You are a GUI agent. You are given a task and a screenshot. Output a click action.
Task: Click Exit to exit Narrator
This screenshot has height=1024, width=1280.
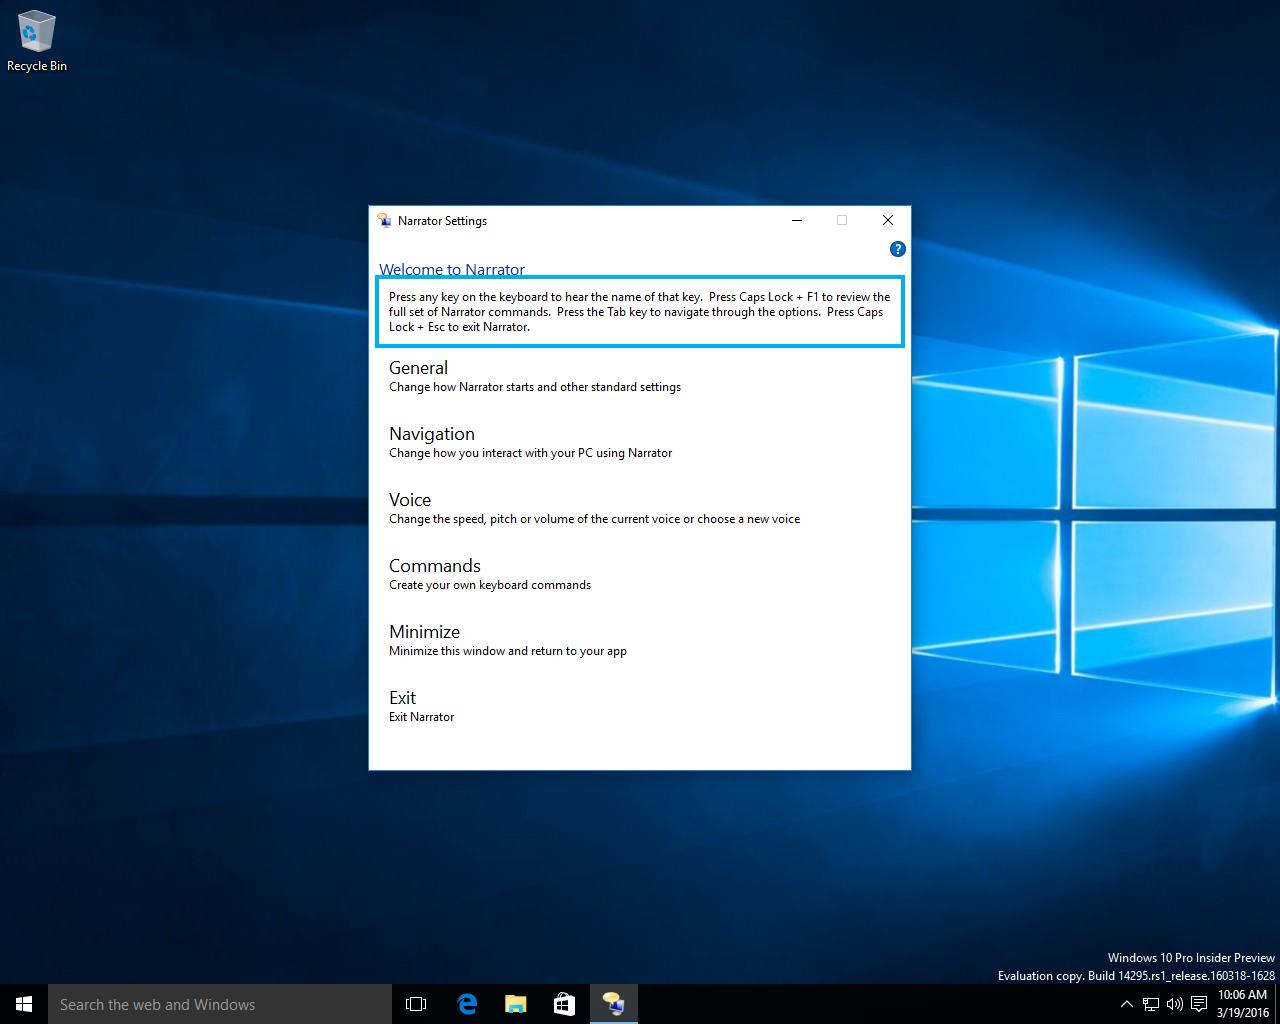tap(421, 706)
